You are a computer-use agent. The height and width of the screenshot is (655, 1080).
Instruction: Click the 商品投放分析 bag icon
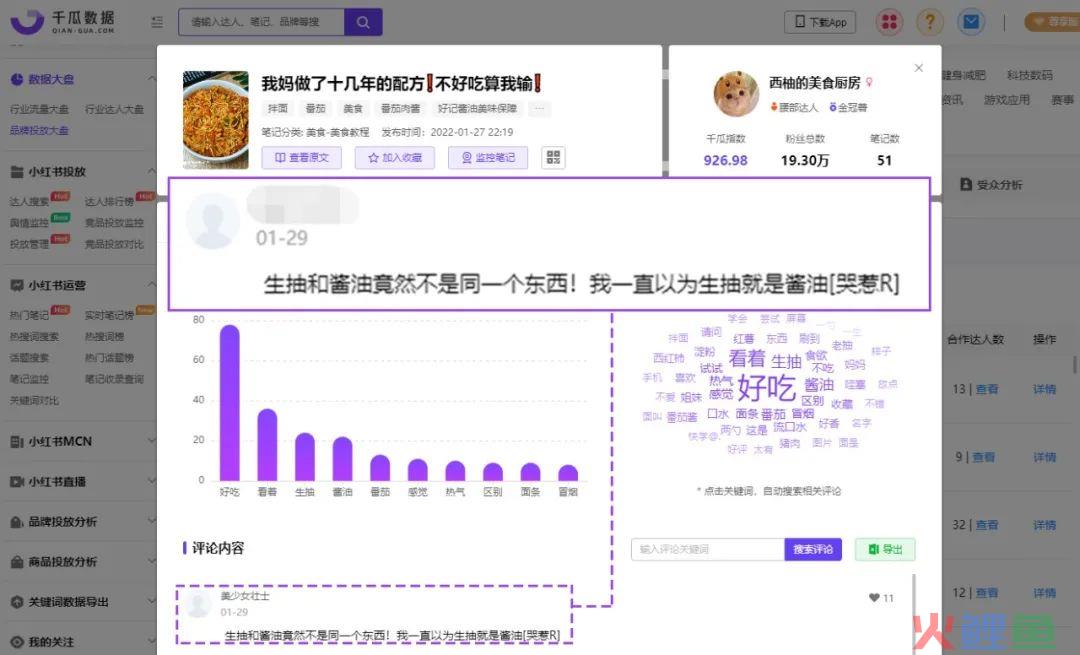[17, 562]
